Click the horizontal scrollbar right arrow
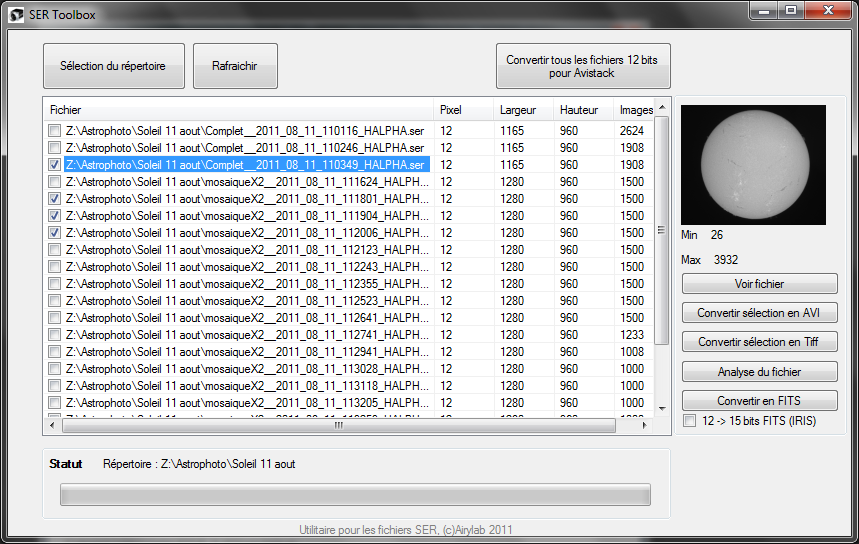The width and height of the screenshot is (859, 544). [x=645, y=425]
